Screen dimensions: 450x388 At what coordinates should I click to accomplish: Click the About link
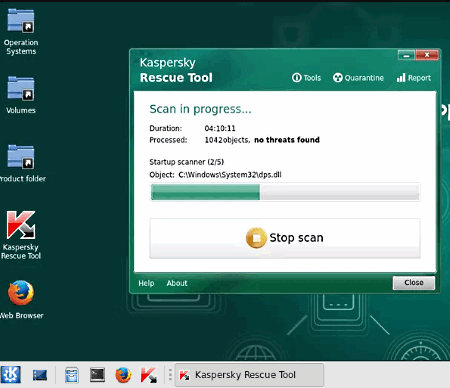point(177,283)
